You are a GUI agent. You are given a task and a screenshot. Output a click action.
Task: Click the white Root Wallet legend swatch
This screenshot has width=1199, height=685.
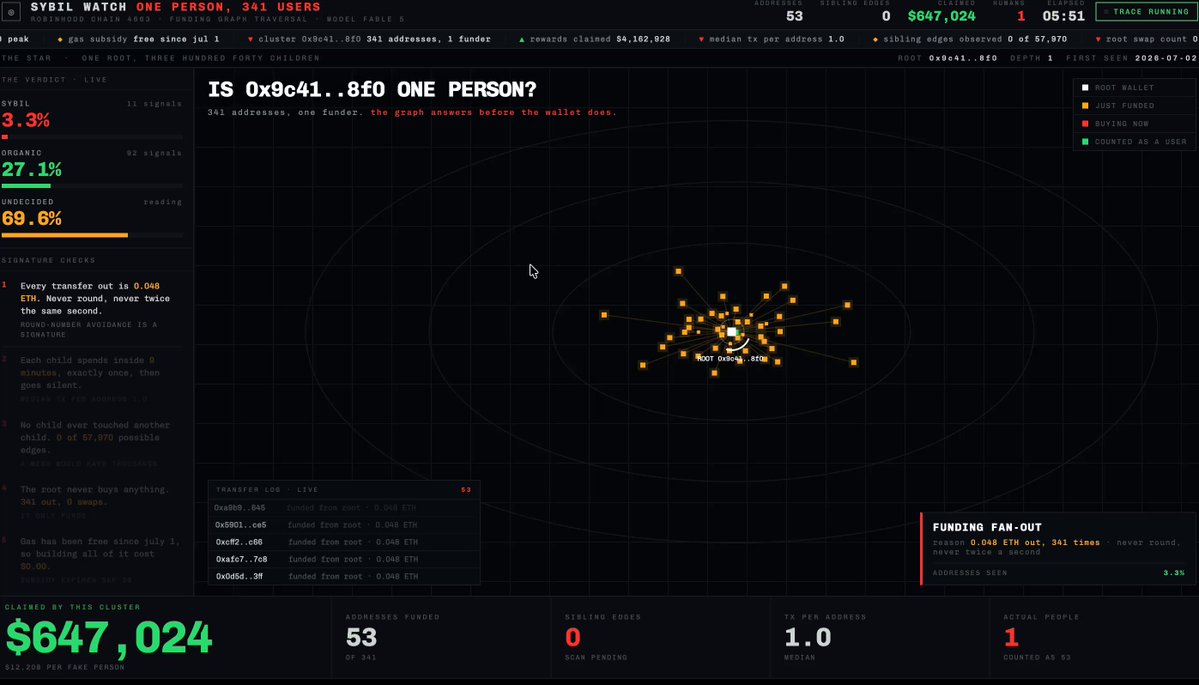[1085, 88]
